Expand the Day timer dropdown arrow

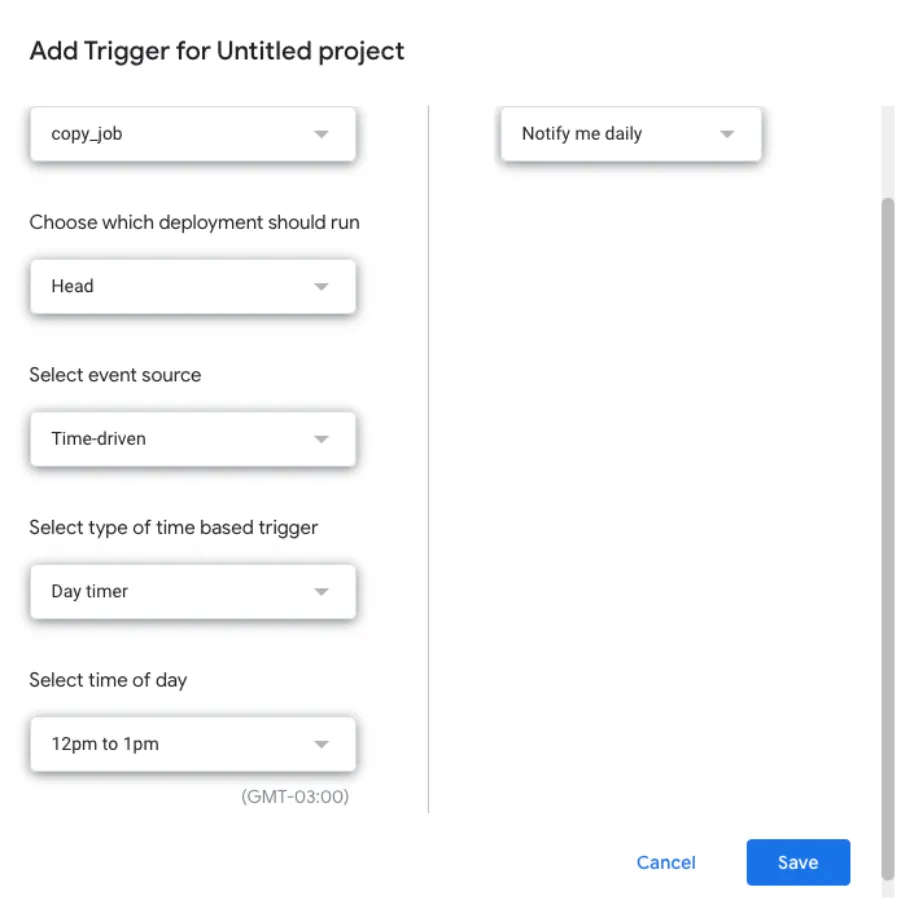(x=322, y=591)
